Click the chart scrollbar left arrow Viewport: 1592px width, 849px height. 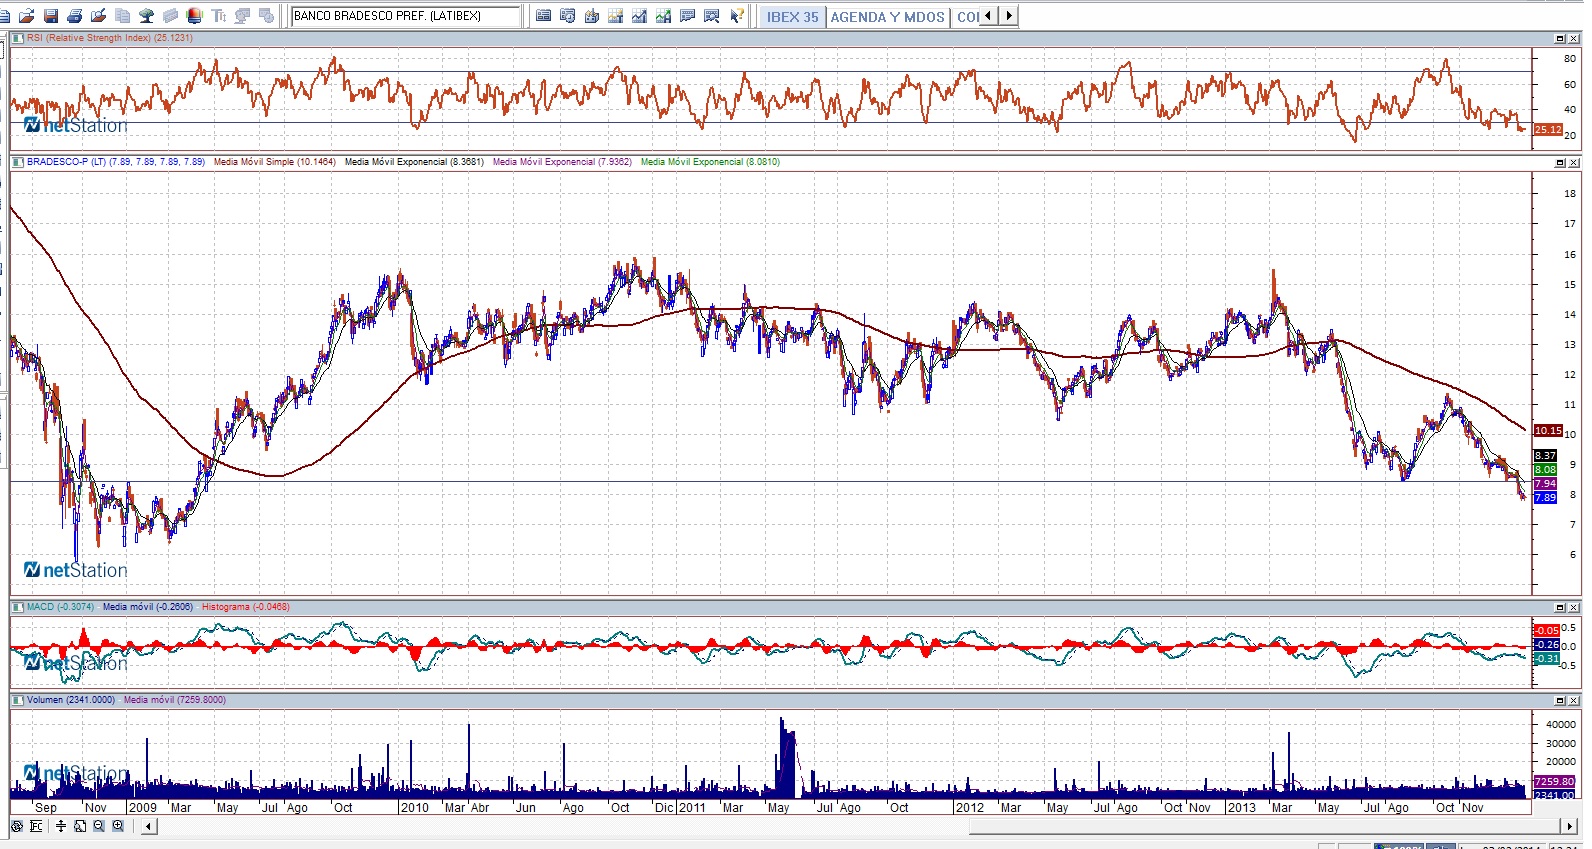(x=148, y=826)
